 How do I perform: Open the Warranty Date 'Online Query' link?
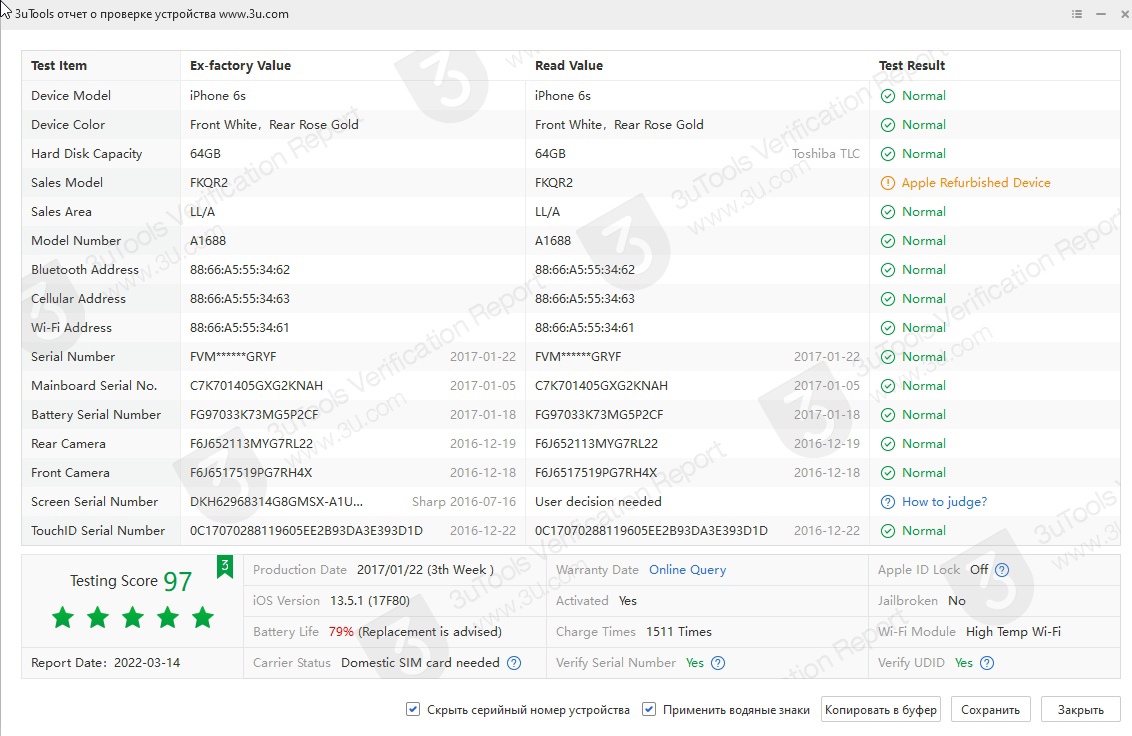687,570
